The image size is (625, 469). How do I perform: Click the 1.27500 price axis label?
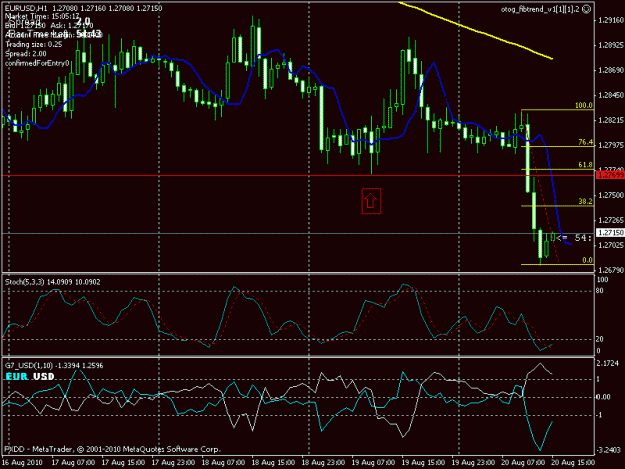pyautogui.click(x=611, y=195)
